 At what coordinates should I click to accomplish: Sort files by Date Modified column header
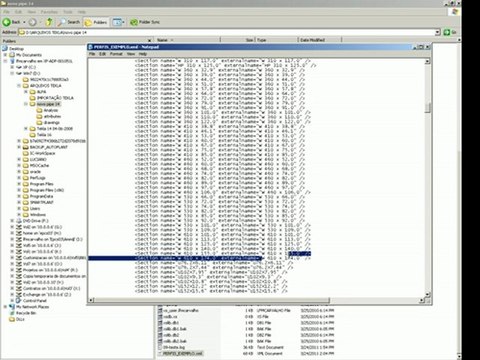(x=320, y=40)
